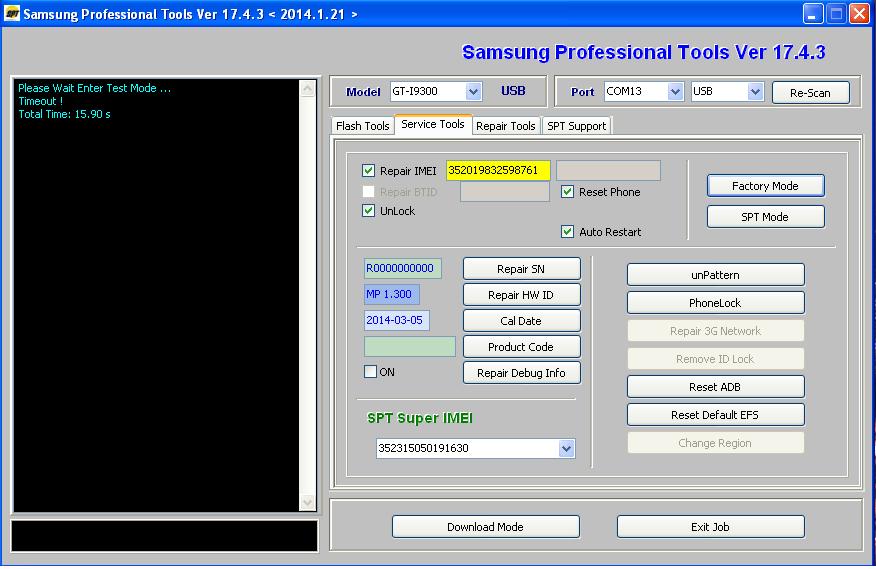Open the Model GT-I9300 dropdown
The image size is (876, 569).
pos(473,91)
